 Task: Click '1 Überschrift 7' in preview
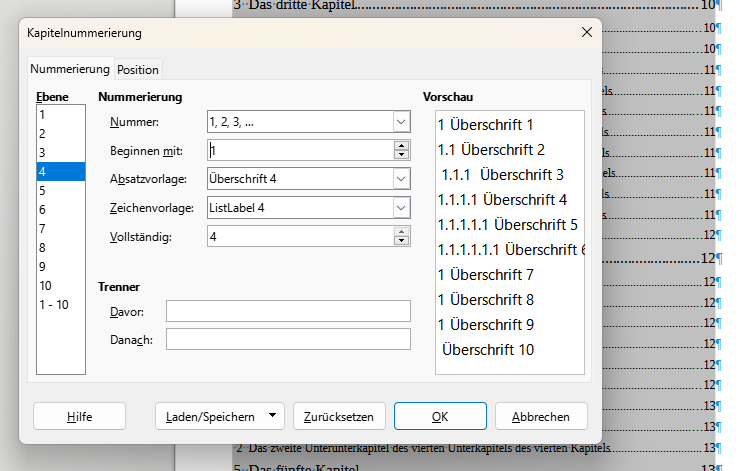point(486,275)
